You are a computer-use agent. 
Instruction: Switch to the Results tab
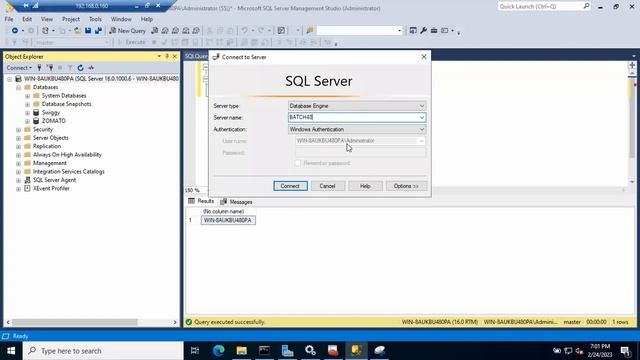[x=201, y=201]
